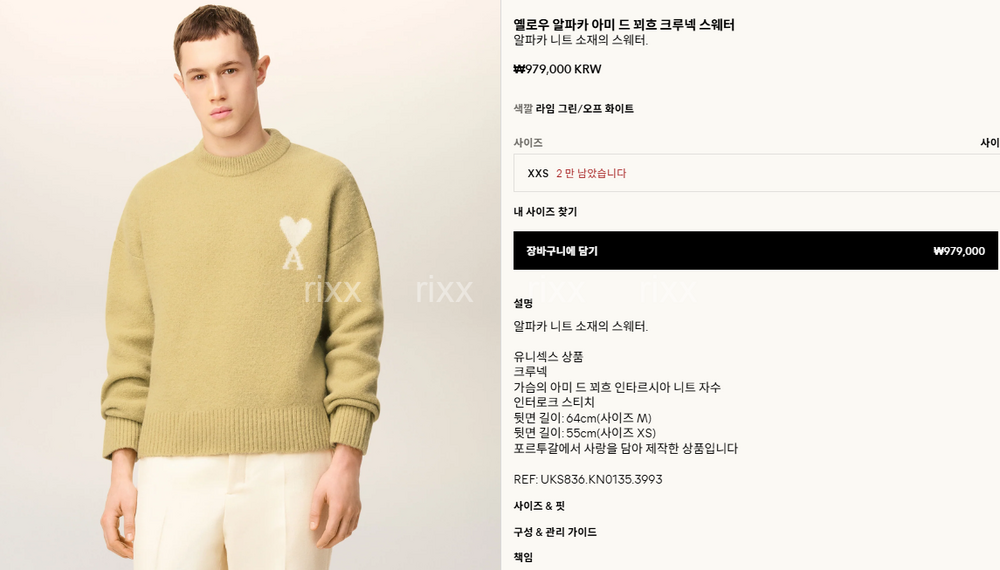Expand the 책임 section

pos(523,557)
